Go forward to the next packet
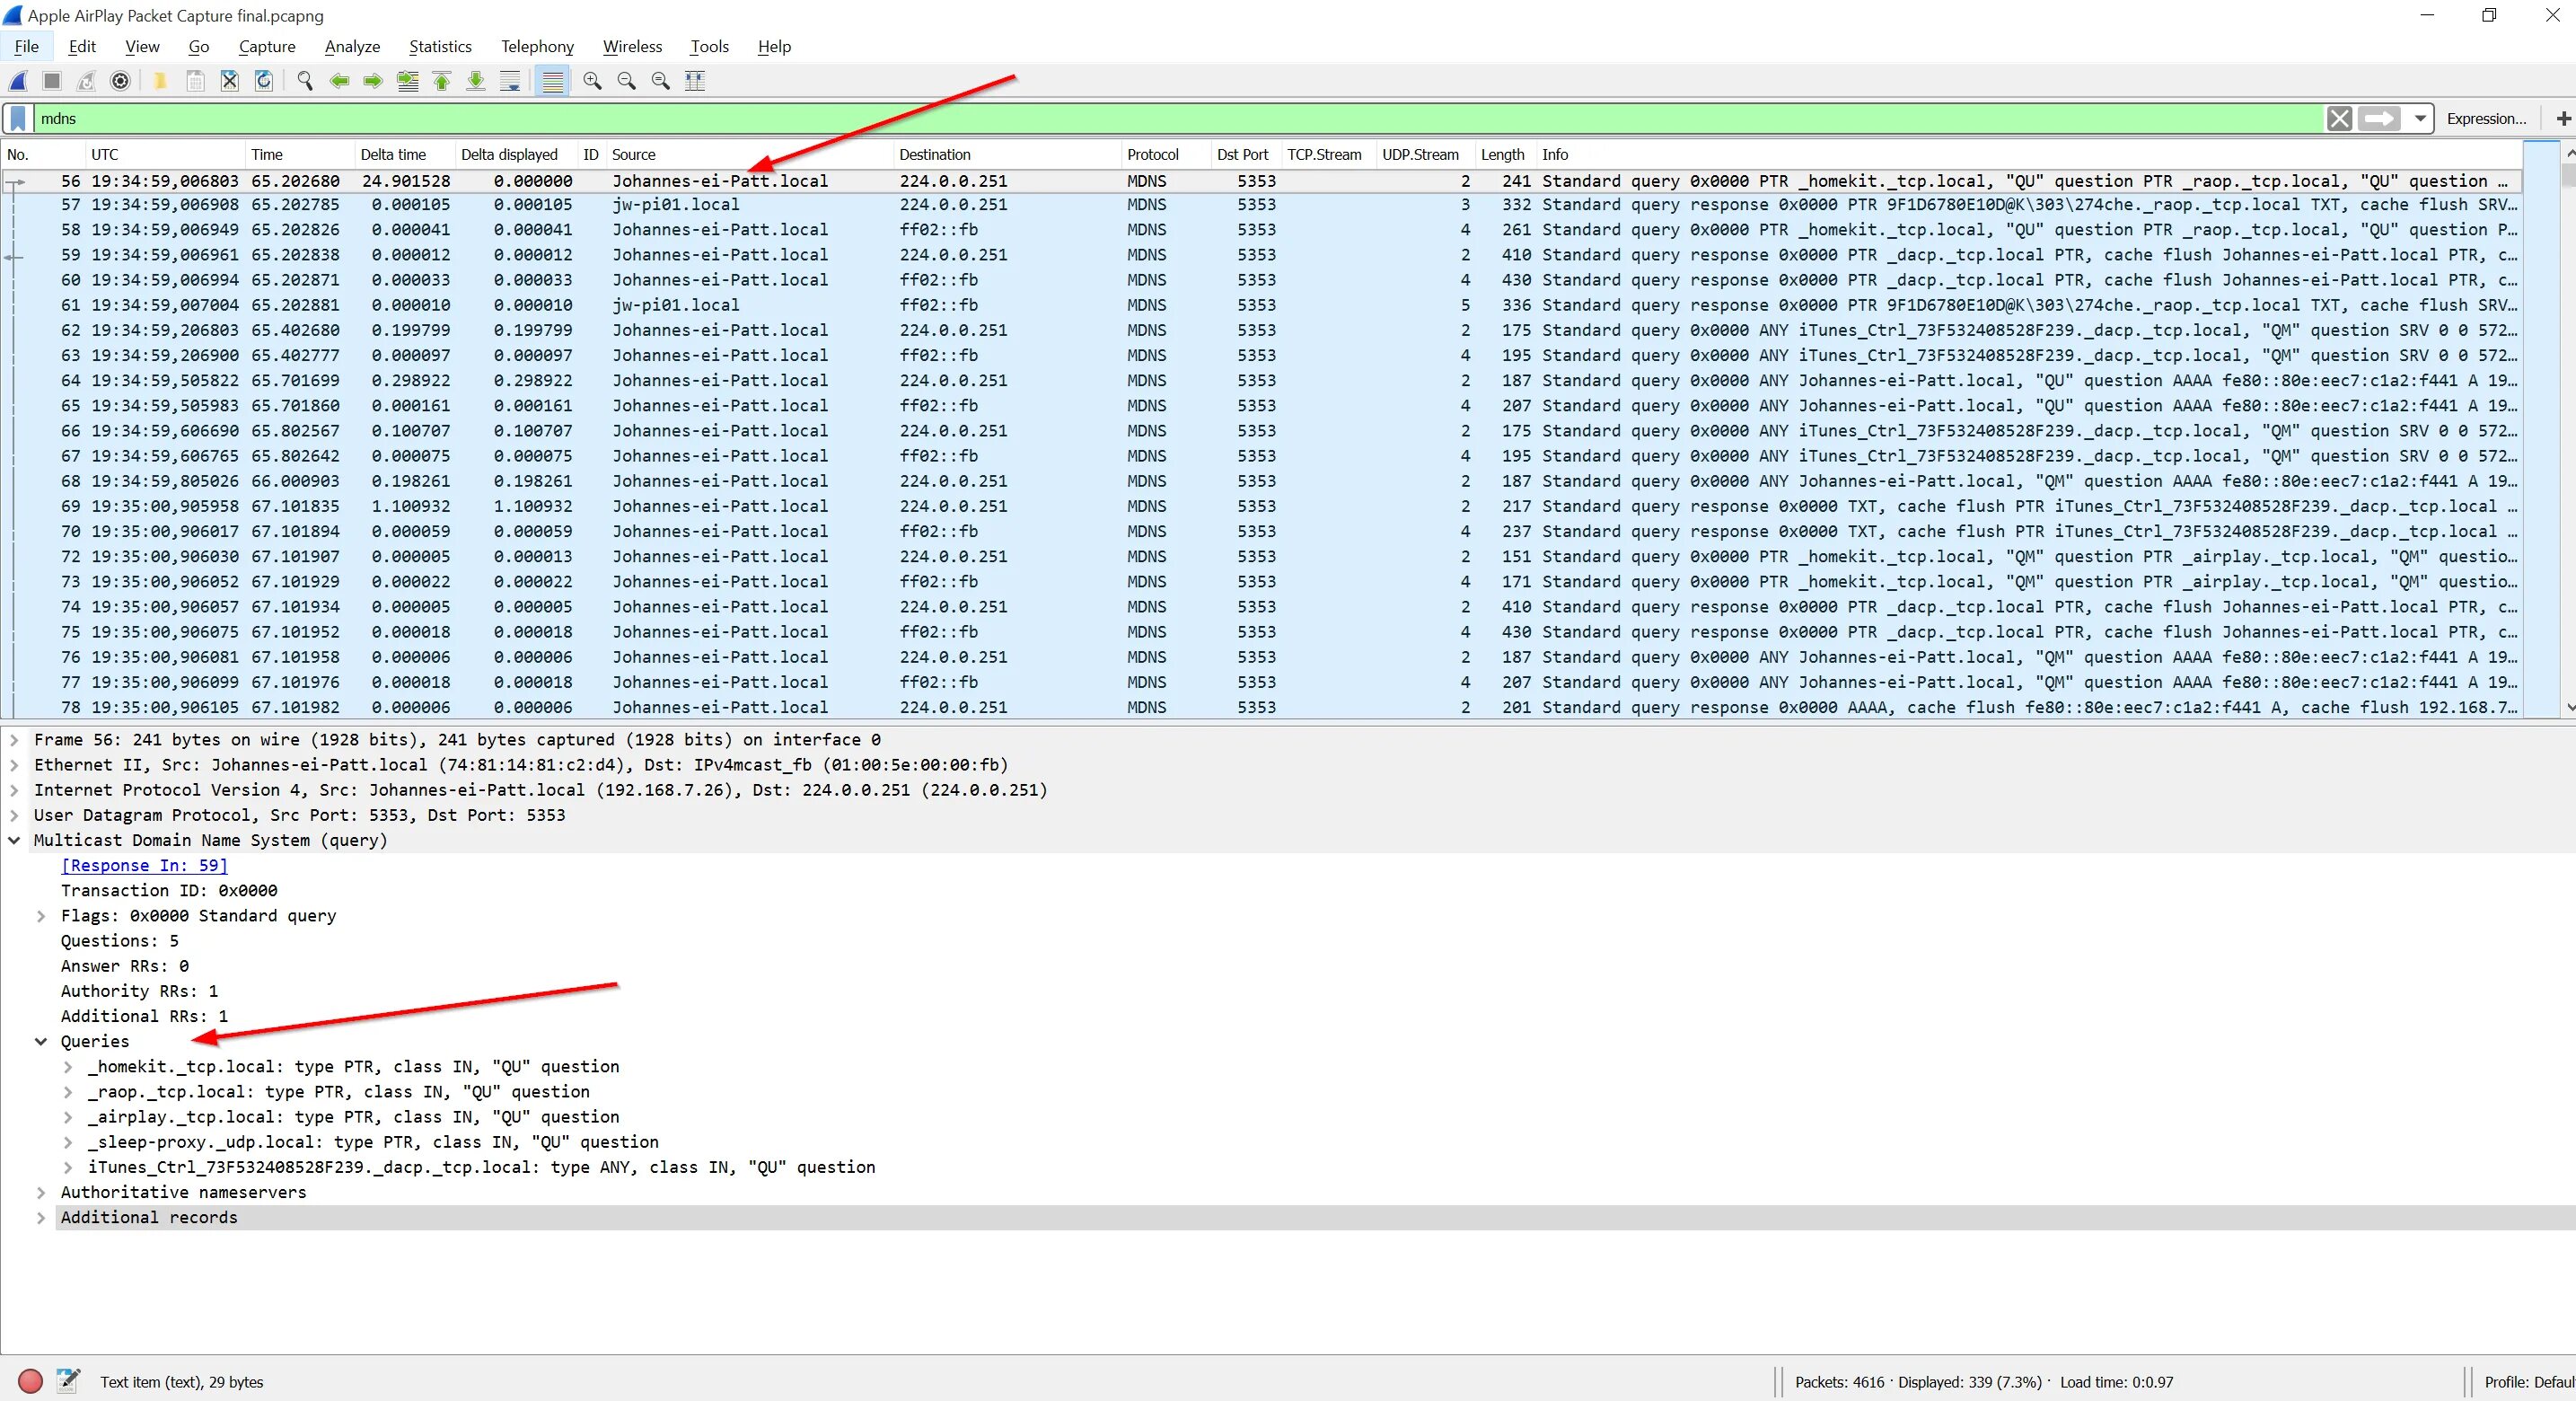 (x=373, y=81)
